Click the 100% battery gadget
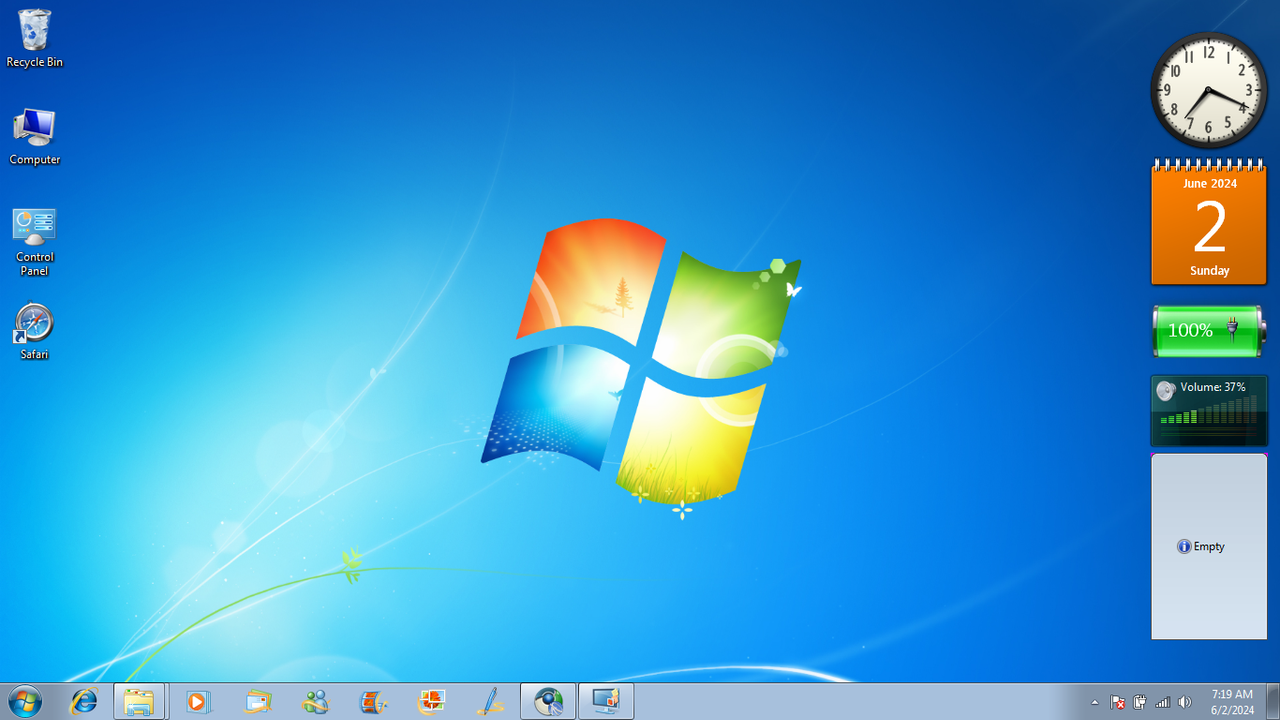Image resolution: width=1280 pixels, height=720 pixels. 1209,331
